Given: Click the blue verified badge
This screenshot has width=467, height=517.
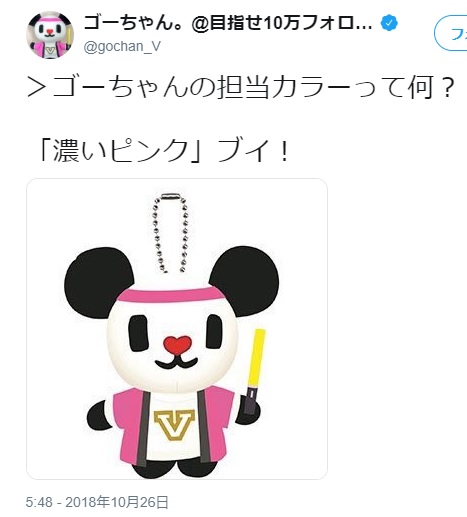Looking at the screenshot, I should point(389,23).
